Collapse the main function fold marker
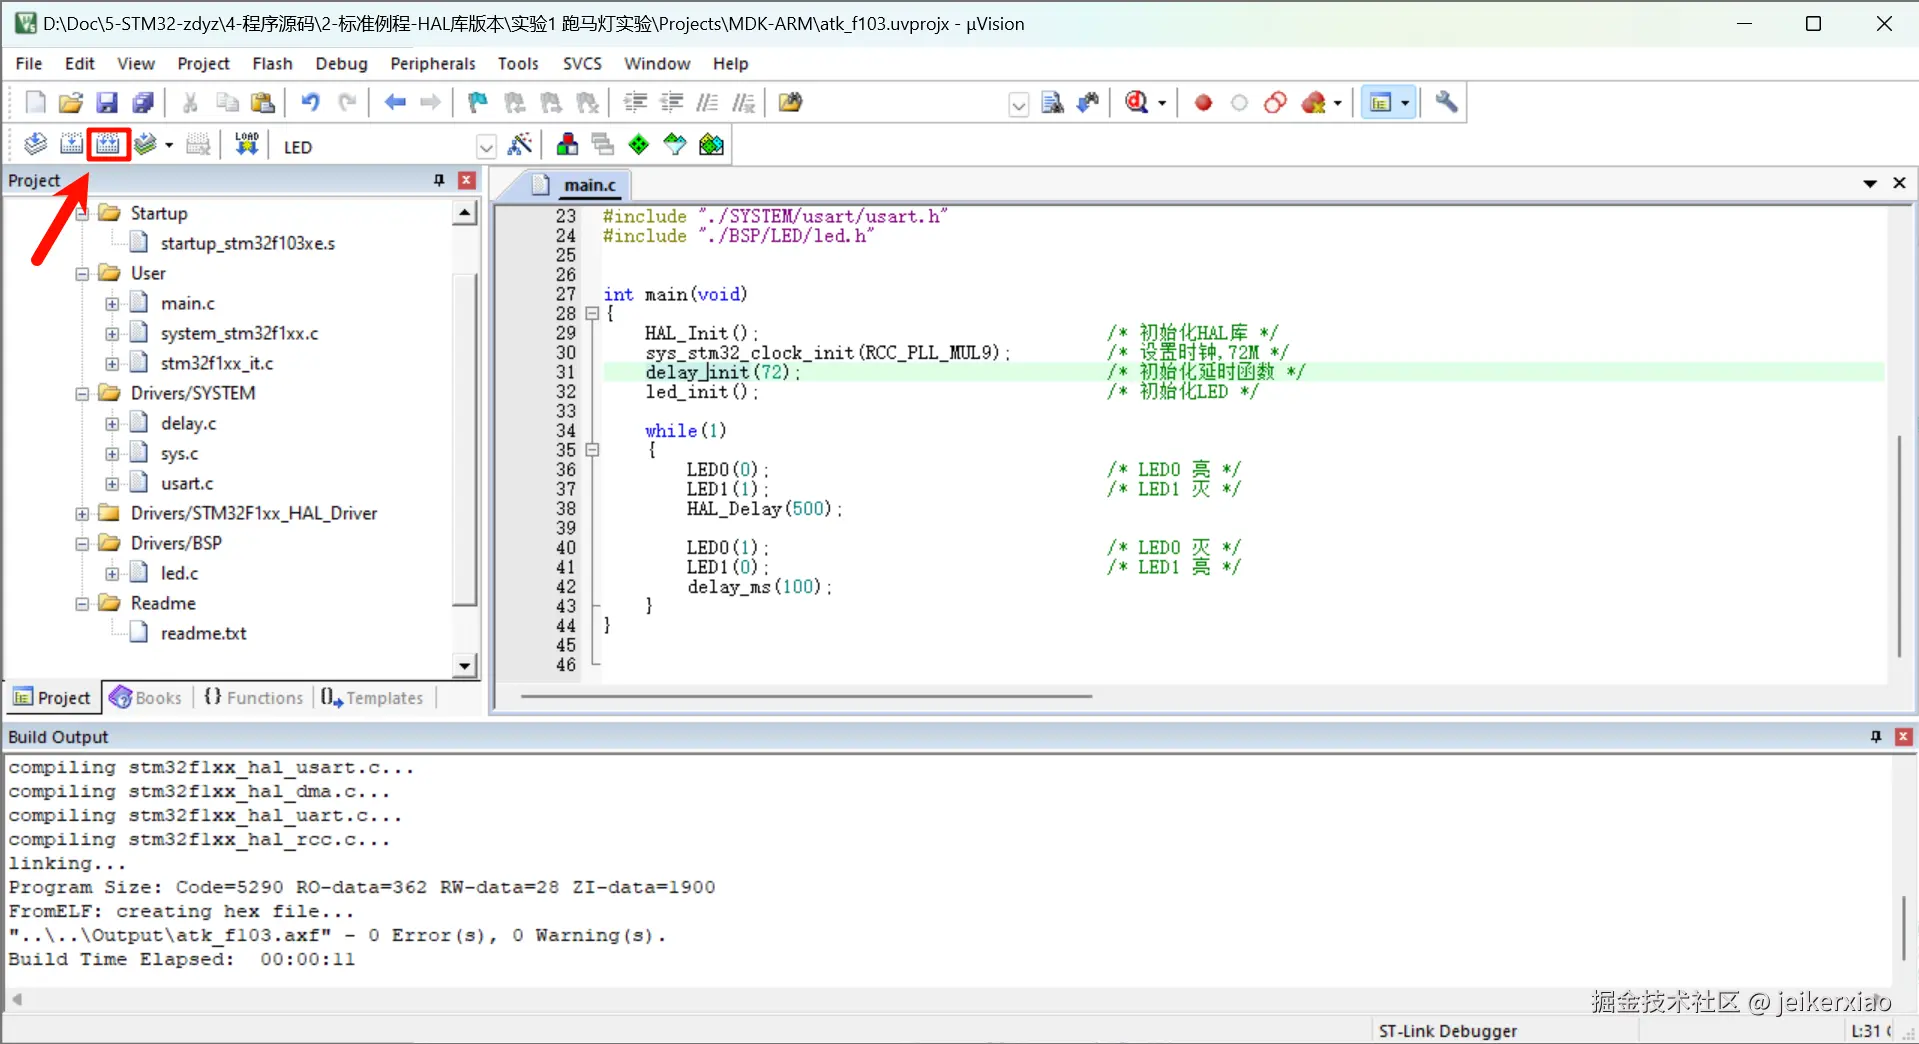This screenshot has height=1044, width=1919. coord(592,313)
